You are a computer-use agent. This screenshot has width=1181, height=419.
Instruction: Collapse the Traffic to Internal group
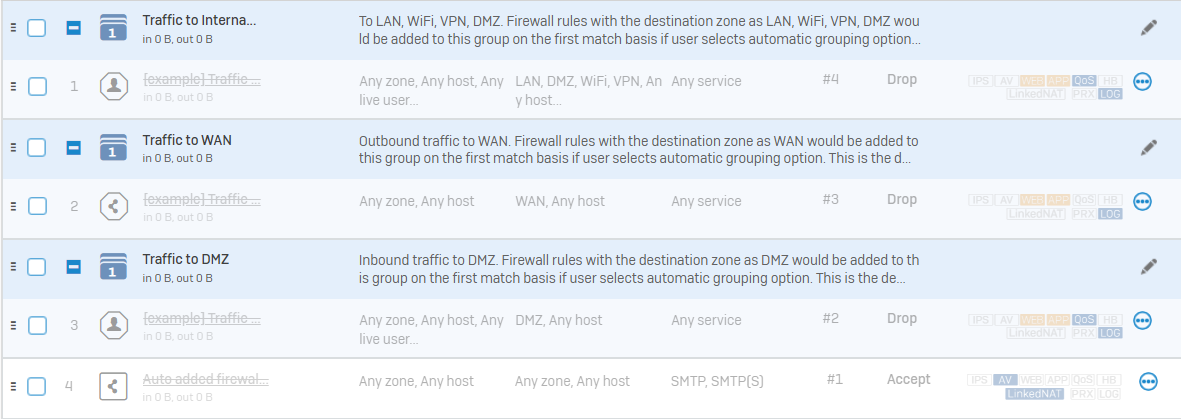pos(73,29)
